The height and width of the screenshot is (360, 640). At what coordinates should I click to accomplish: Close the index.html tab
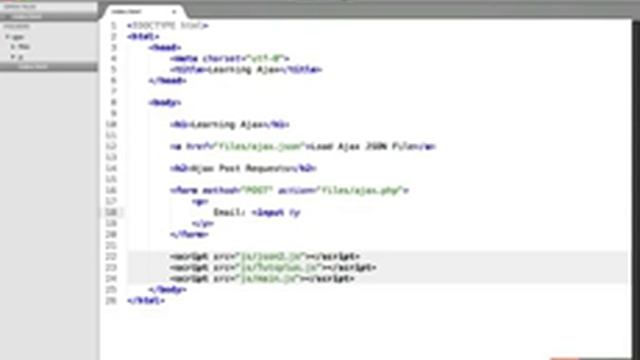click(174, 12)
